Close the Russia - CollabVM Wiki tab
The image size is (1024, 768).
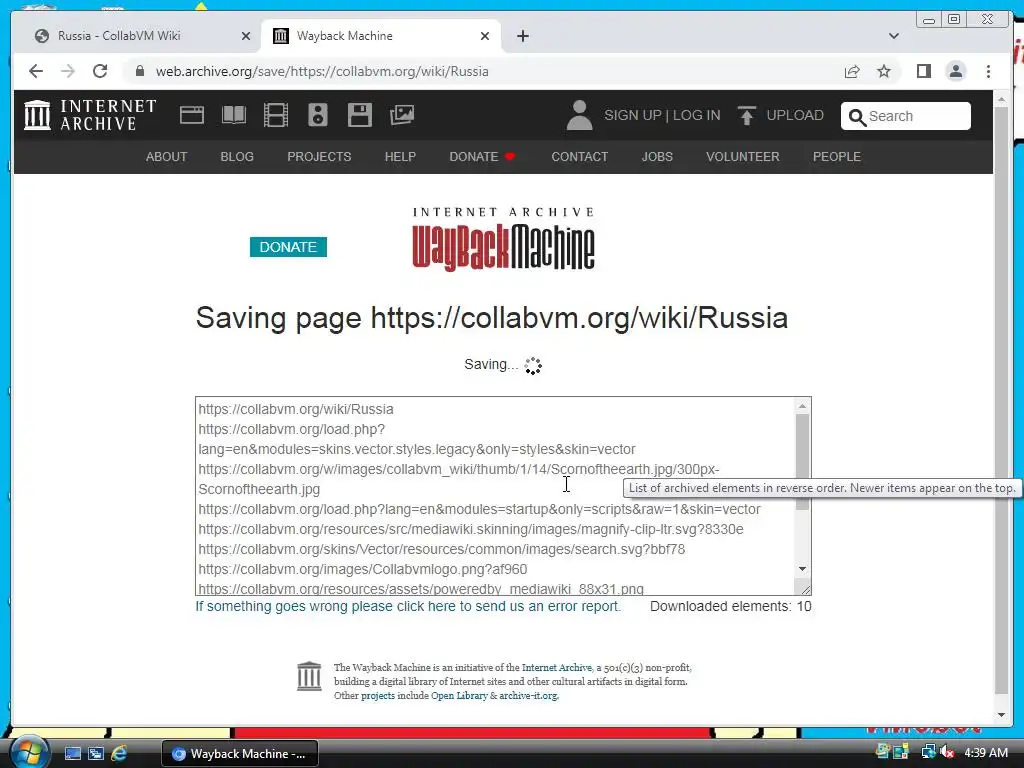click(246, 36)
